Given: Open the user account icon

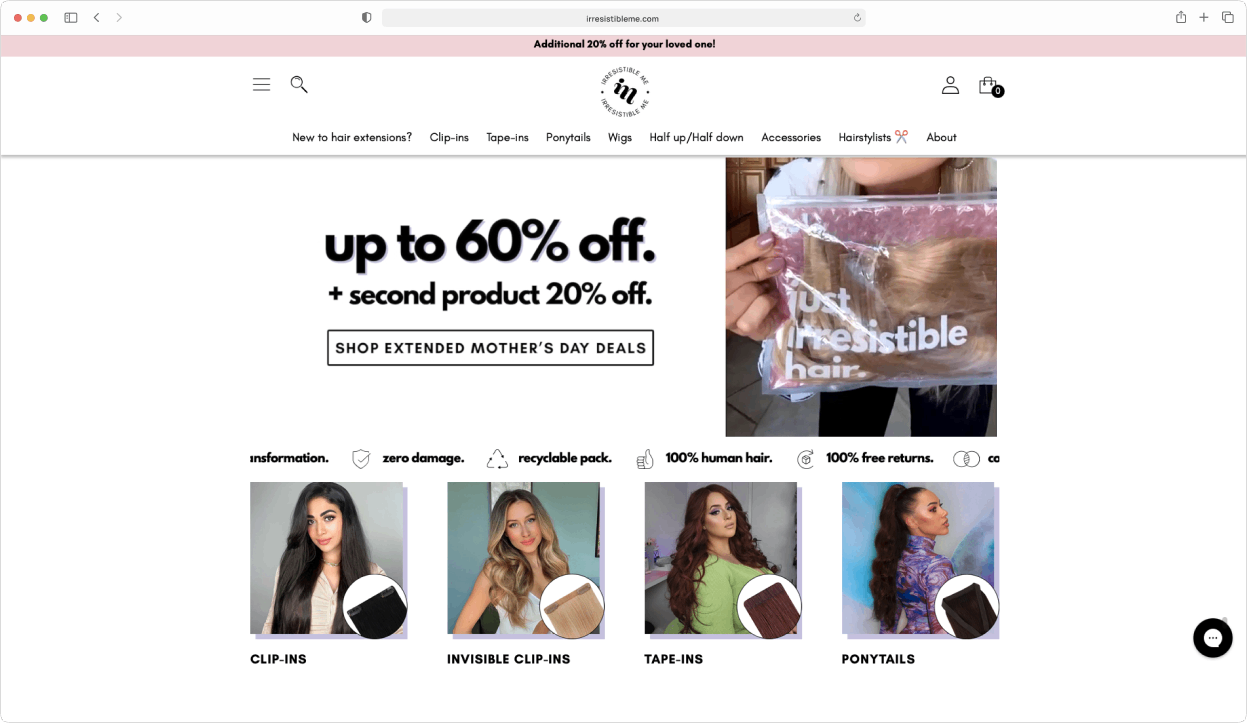Looking at the screenshot, I should [950, 86].
